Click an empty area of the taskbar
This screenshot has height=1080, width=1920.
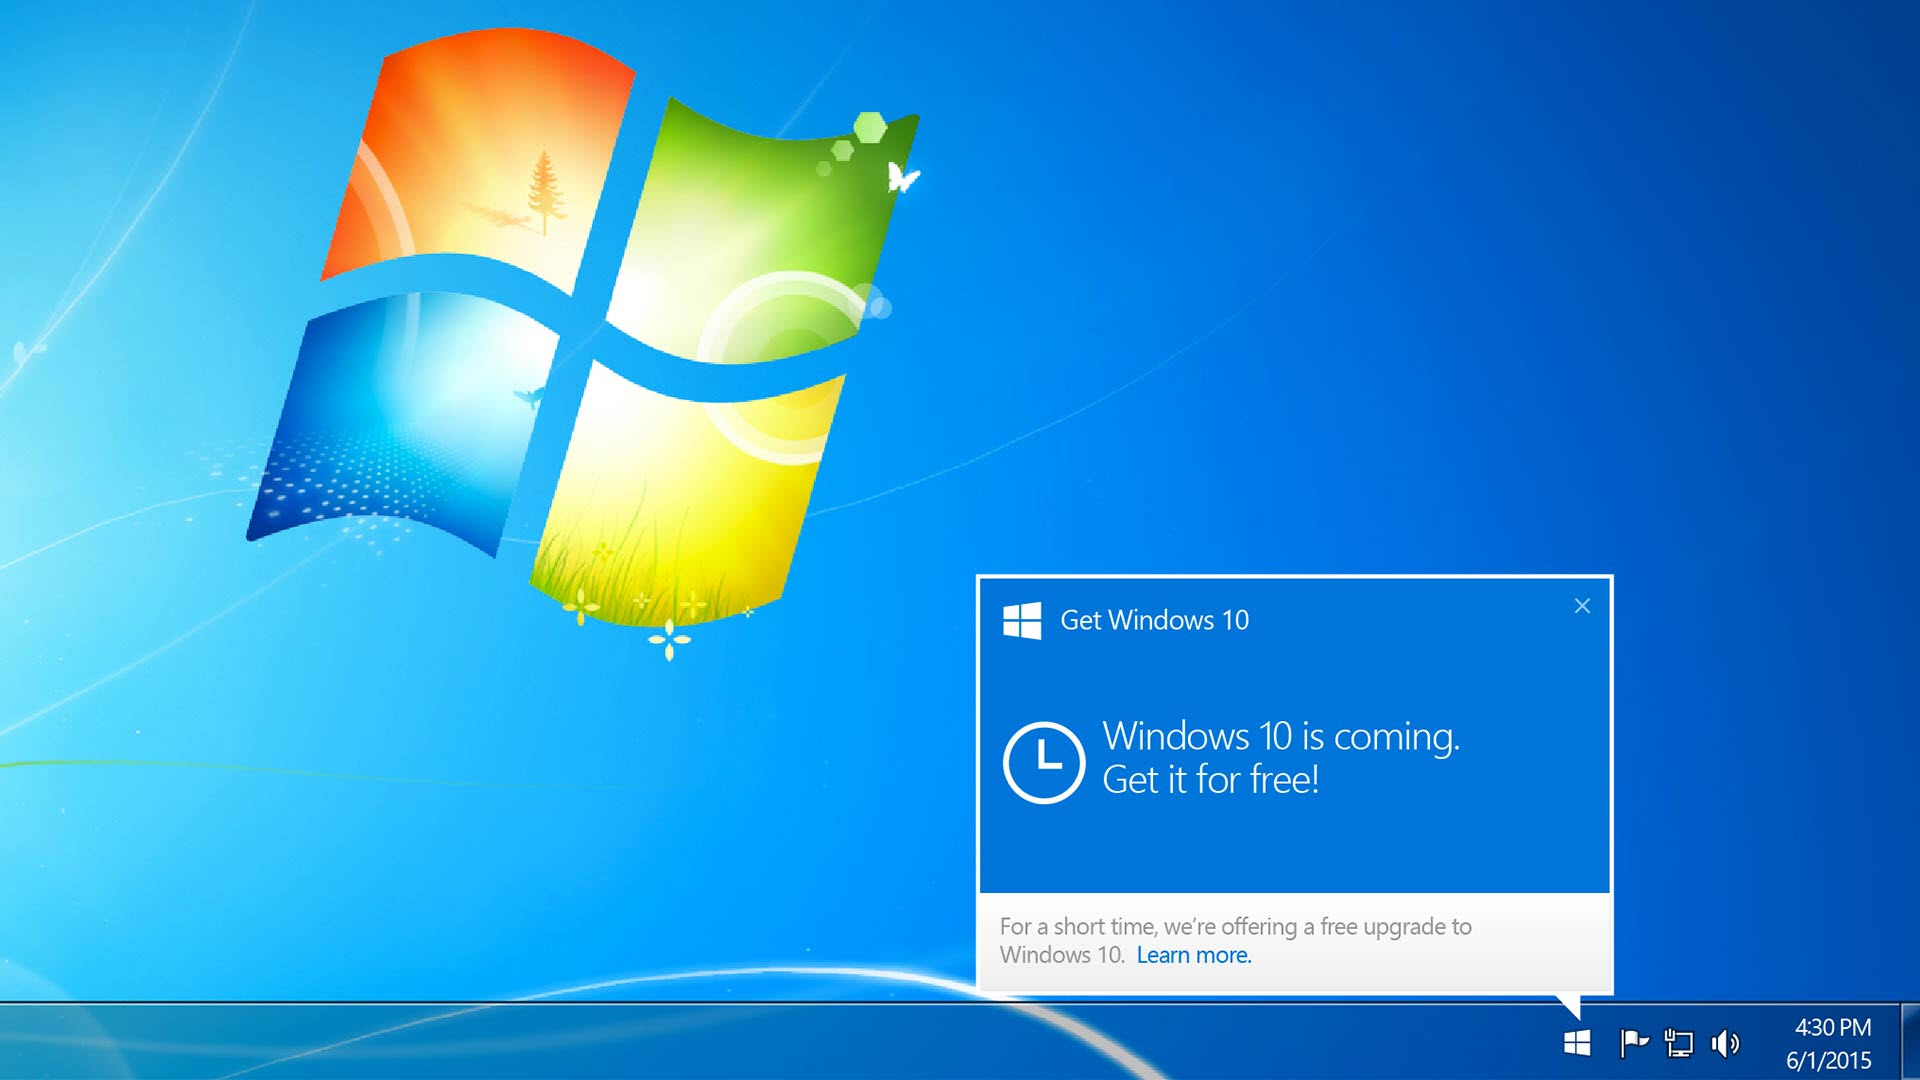tap(700, 1043)
